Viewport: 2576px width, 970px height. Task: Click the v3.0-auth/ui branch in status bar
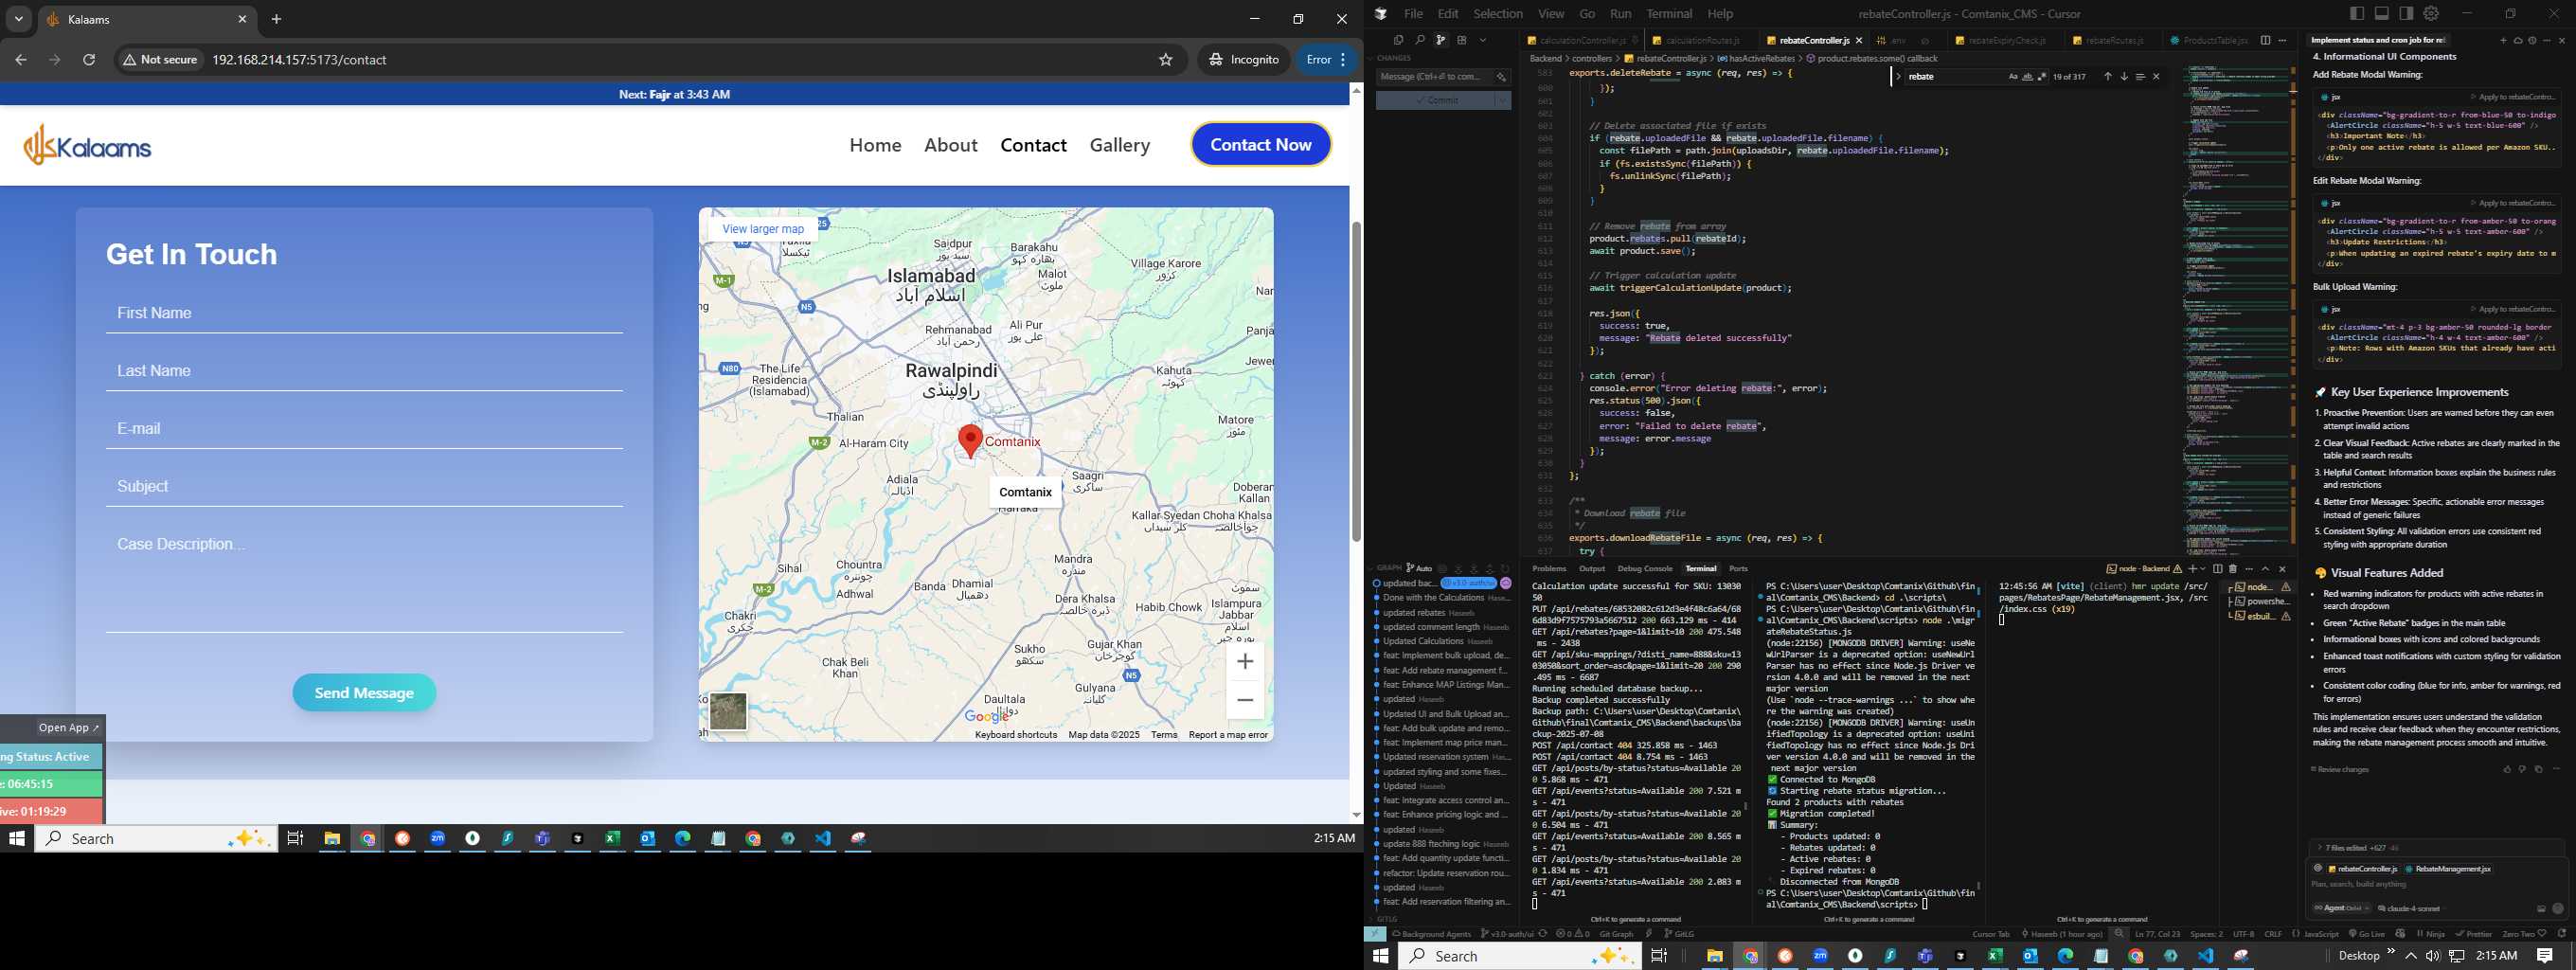coord(1508,934)
